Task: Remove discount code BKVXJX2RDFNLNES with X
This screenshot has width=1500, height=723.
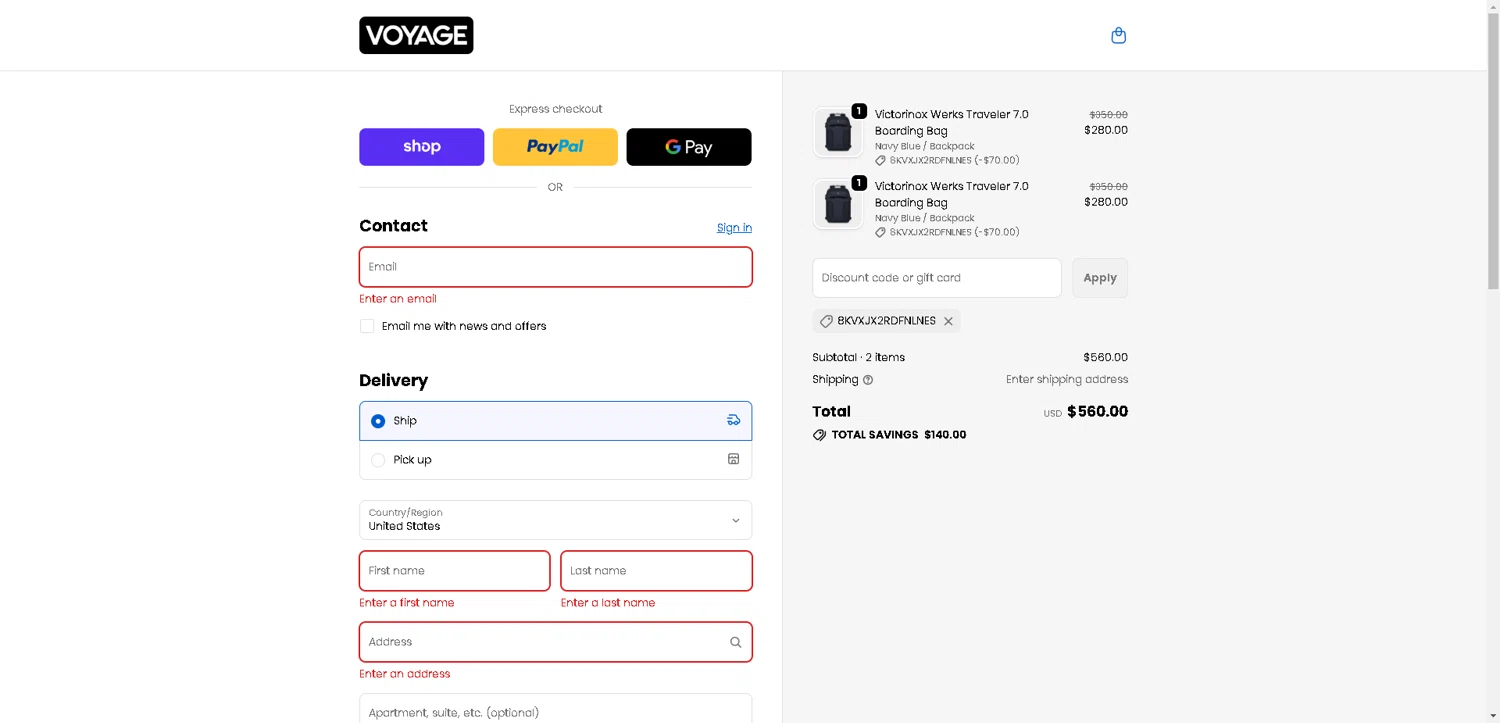Action: point(948,321)
